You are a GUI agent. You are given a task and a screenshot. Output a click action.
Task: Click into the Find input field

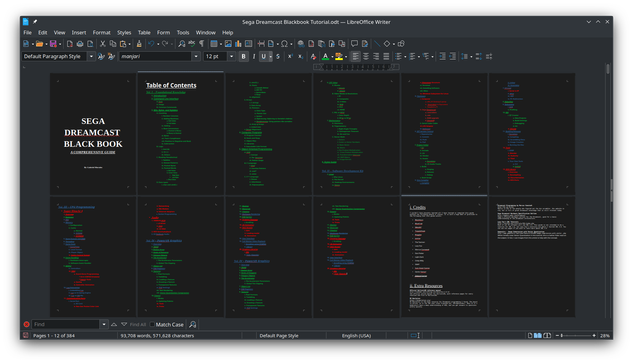65,324
